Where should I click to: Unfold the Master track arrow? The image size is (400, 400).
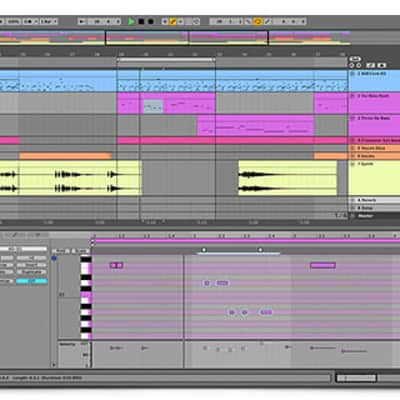353,216
